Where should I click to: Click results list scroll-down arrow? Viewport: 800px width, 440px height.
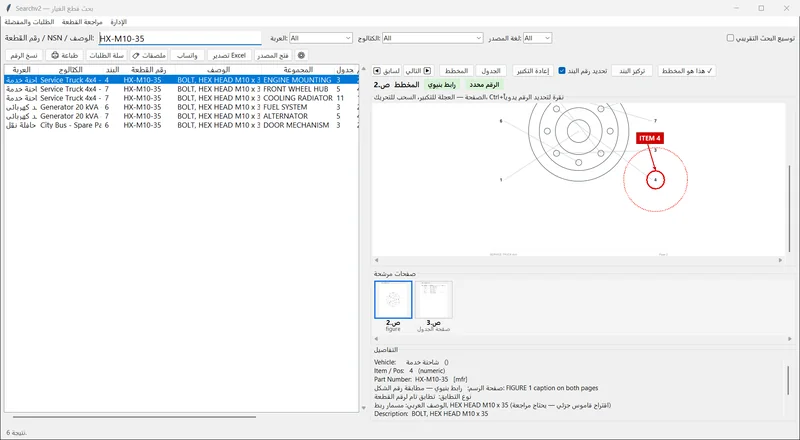pyautogui.click(x=363, y=408)
